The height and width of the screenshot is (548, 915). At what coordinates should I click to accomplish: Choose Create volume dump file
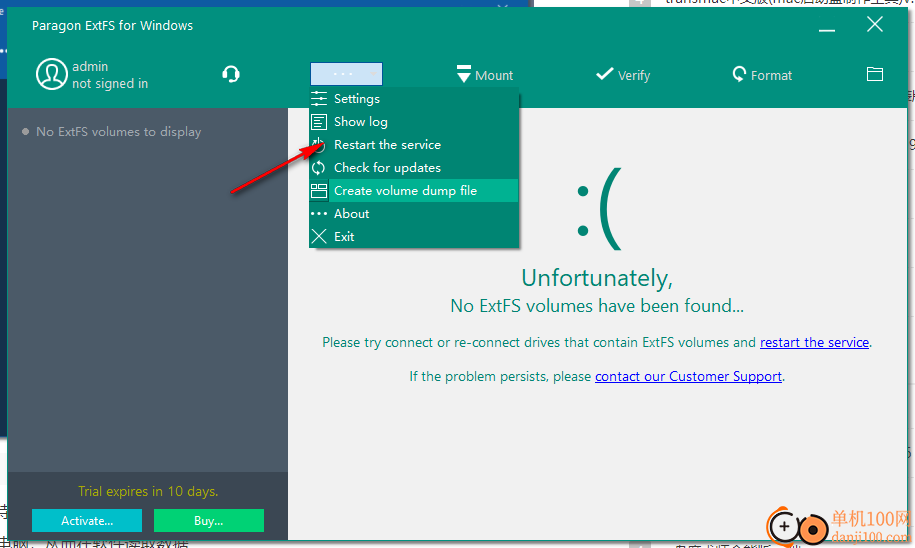[x=414, y=190]
